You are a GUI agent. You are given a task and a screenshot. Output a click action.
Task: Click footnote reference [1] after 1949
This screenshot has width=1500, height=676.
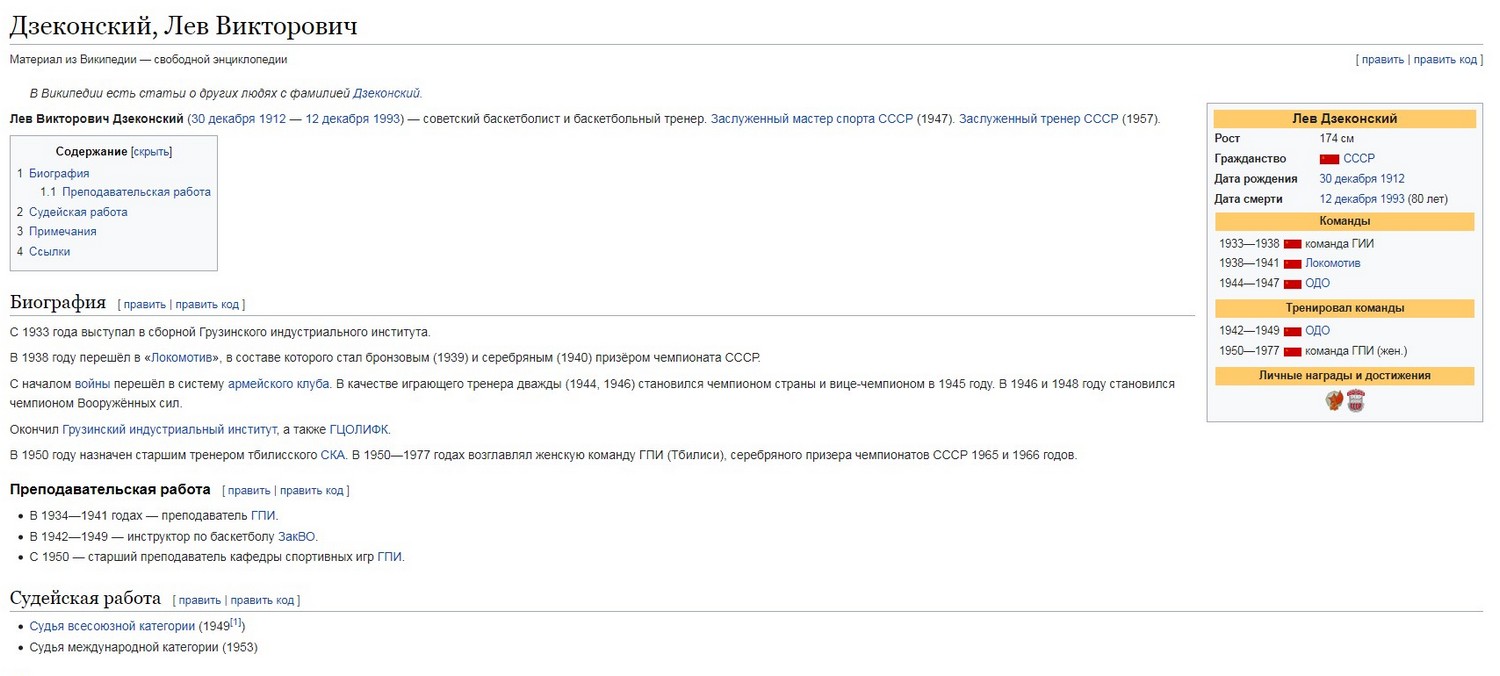click(236, 622)
